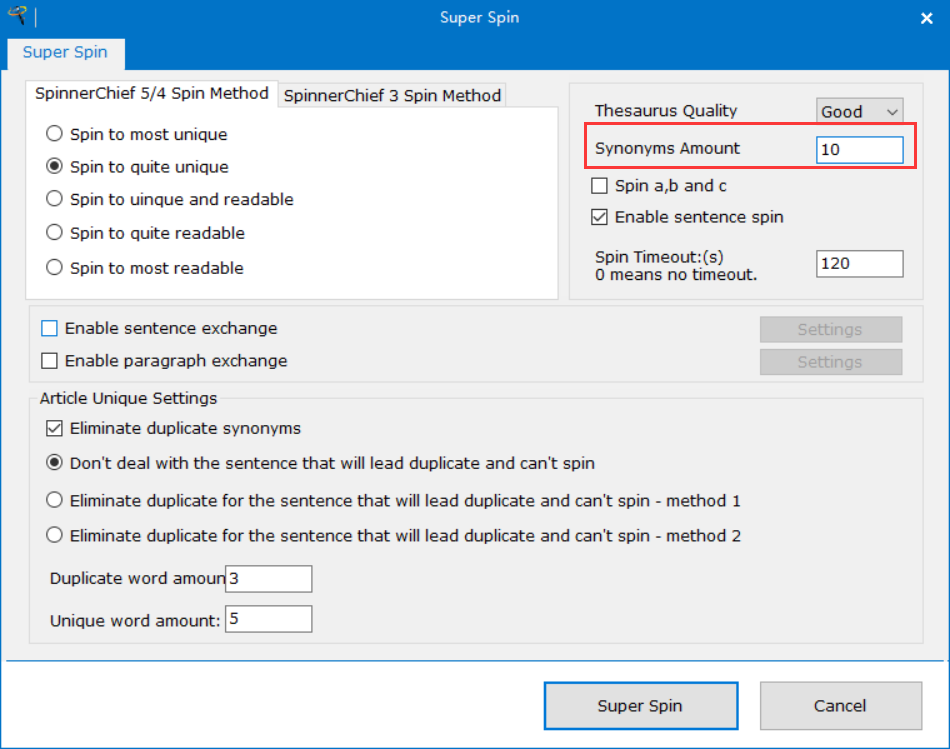Disable the Enable sentence spin checkbox
Screen dimensions: 950x749
(600, 217)
